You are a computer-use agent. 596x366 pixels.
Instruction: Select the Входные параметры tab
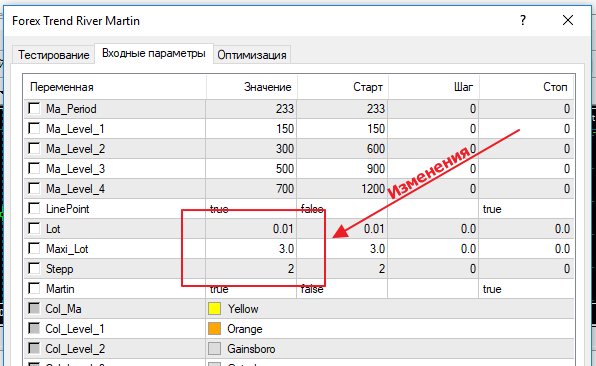tap(154, 53)
